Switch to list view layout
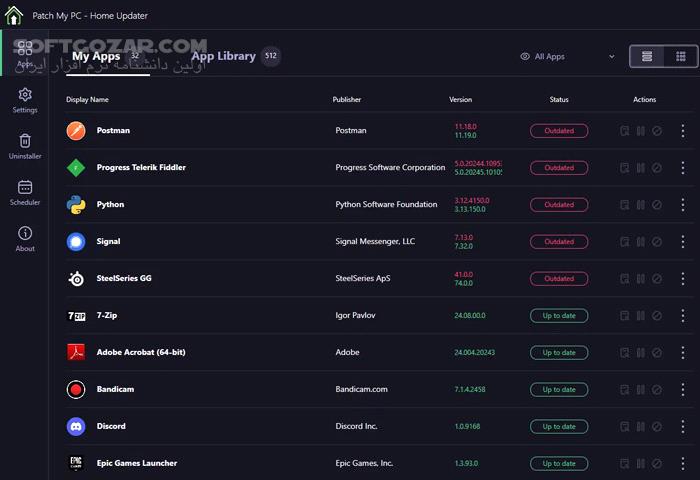The width and height of the screenshot is (700, 480). point(647,57)
